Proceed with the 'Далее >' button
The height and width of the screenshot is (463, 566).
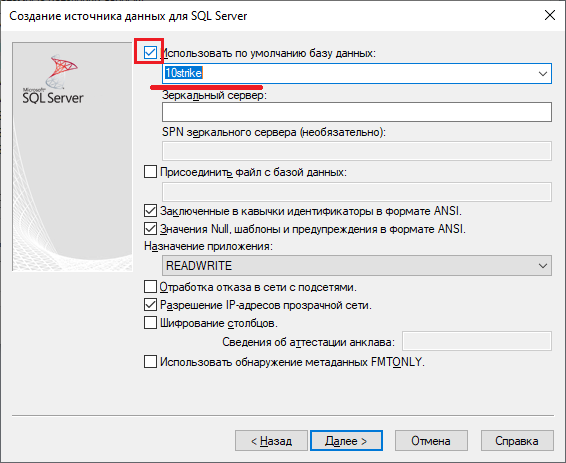coord(346,441)
